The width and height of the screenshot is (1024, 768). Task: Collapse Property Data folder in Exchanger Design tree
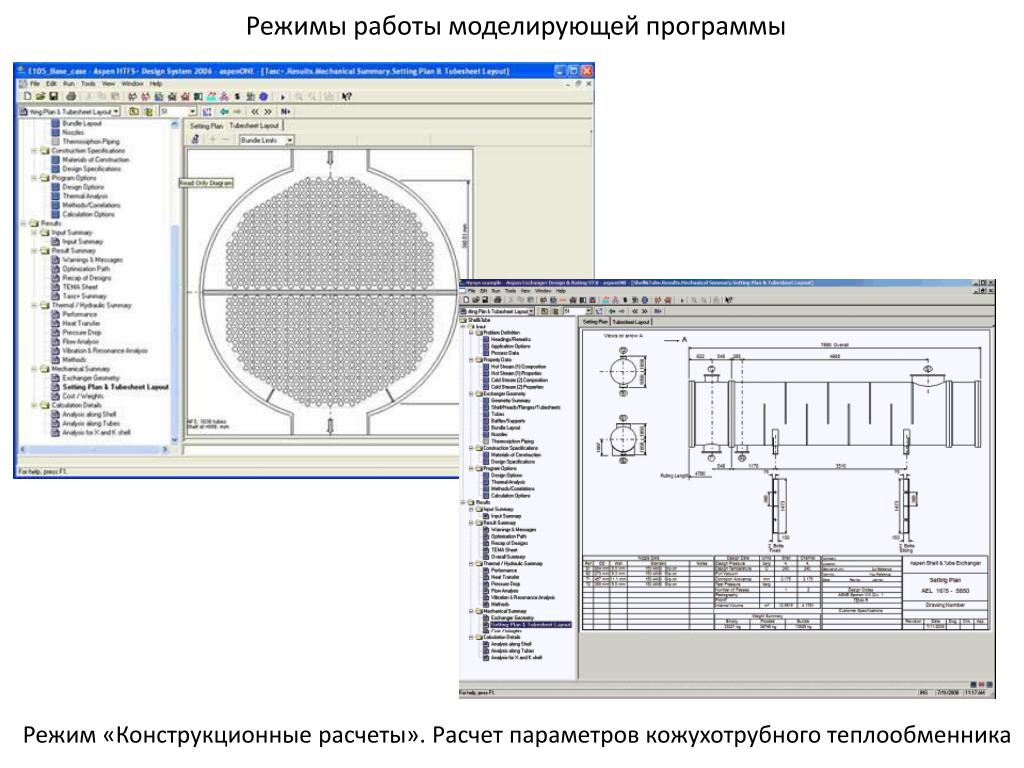tap(472, 360)
